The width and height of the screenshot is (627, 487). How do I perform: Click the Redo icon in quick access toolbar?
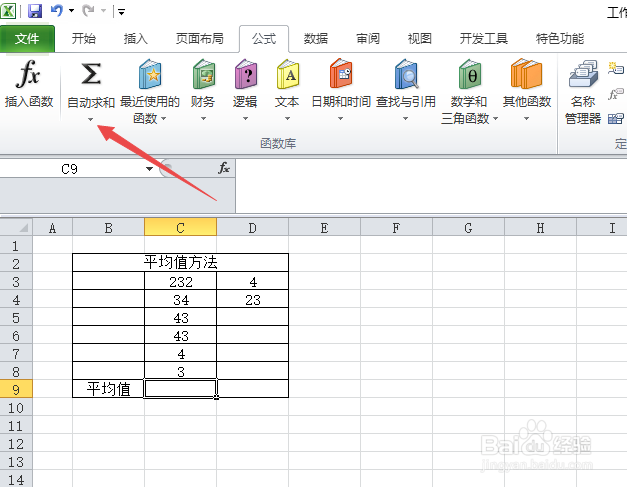pyautogui.click(x=88, y=11)
